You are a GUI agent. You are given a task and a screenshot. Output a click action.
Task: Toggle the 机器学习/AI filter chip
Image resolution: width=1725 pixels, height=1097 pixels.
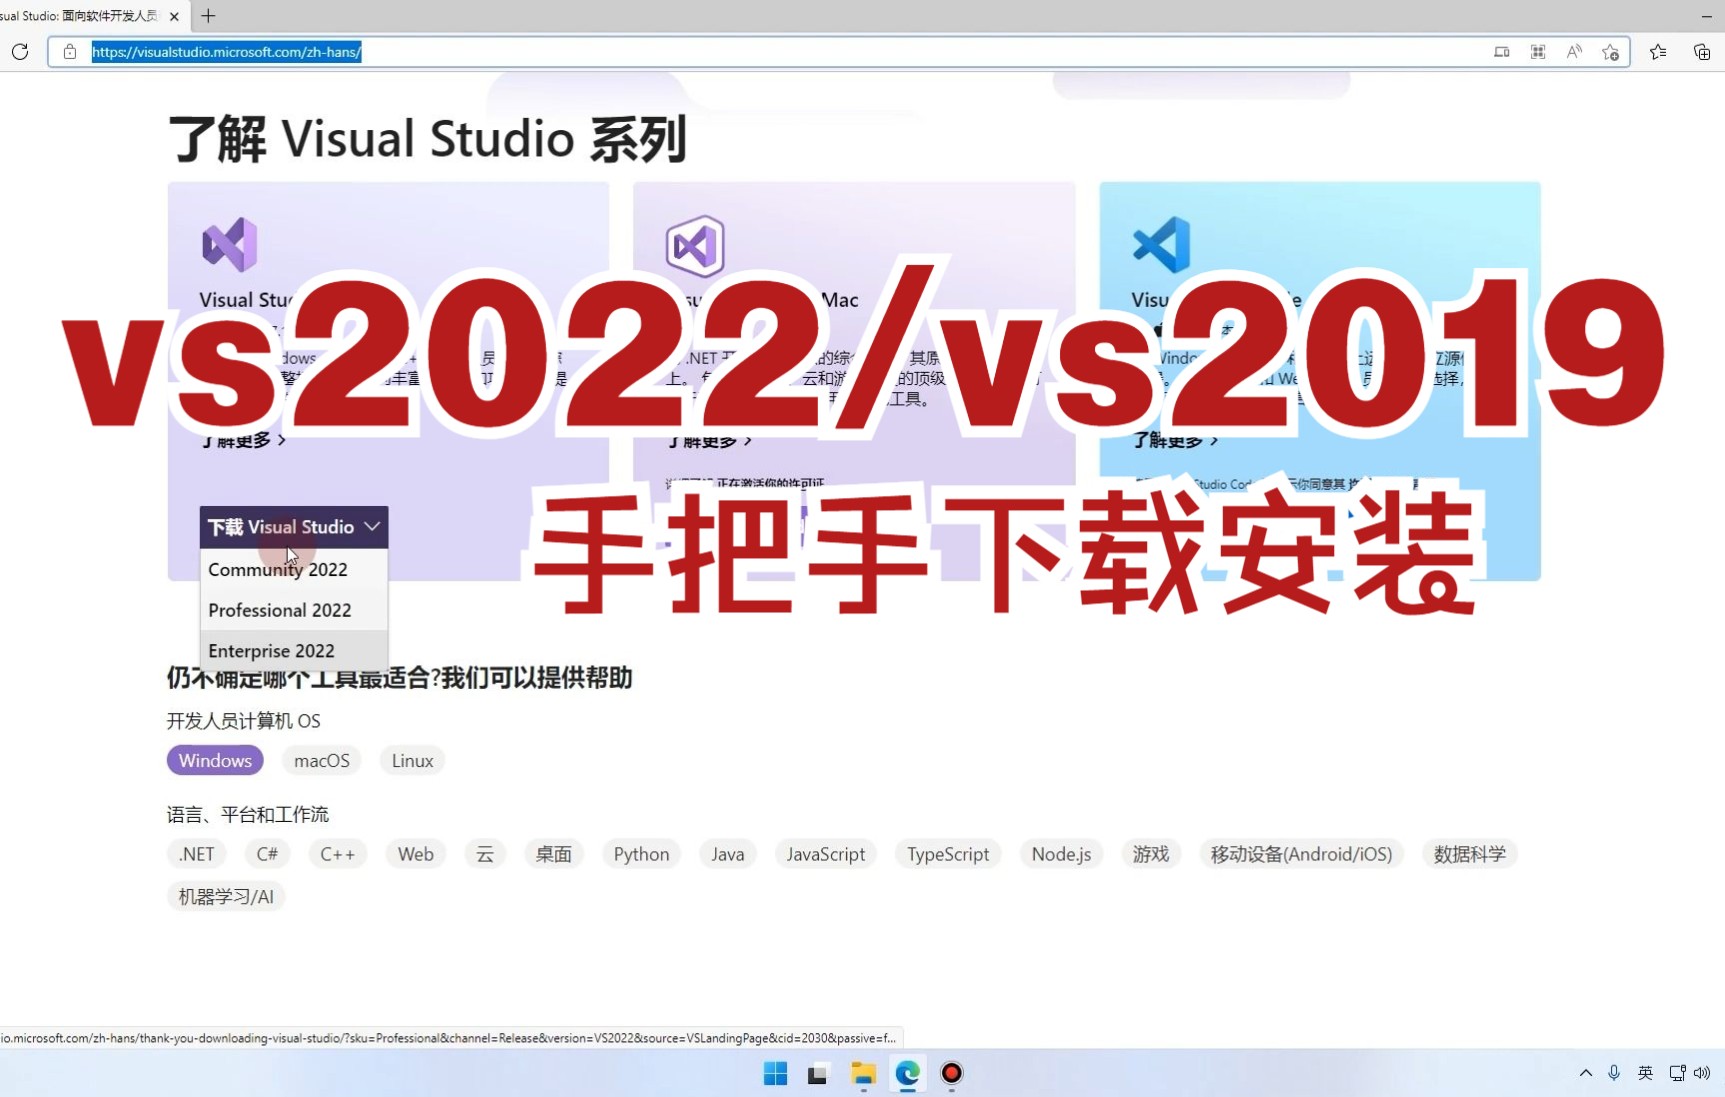click(226, 897)
